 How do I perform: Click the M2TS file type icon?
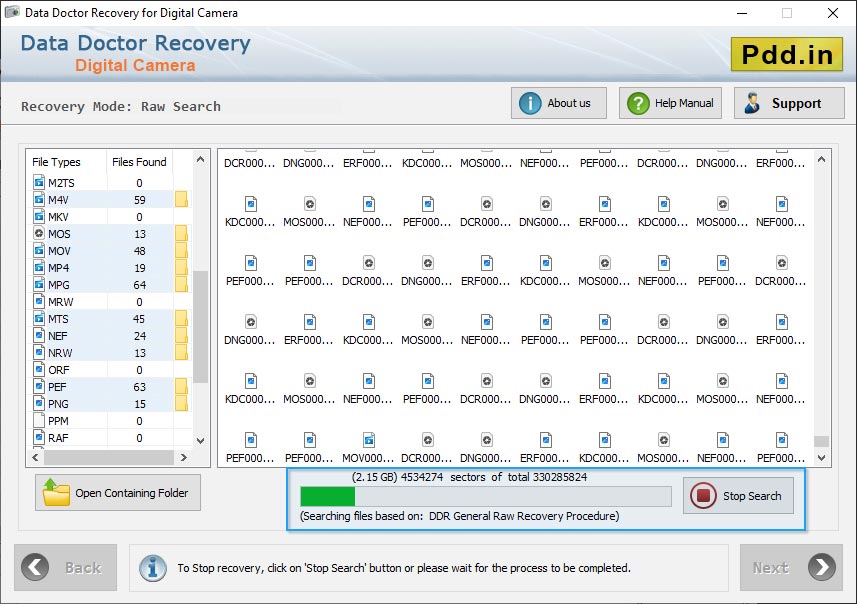click(x=39, y=182)
